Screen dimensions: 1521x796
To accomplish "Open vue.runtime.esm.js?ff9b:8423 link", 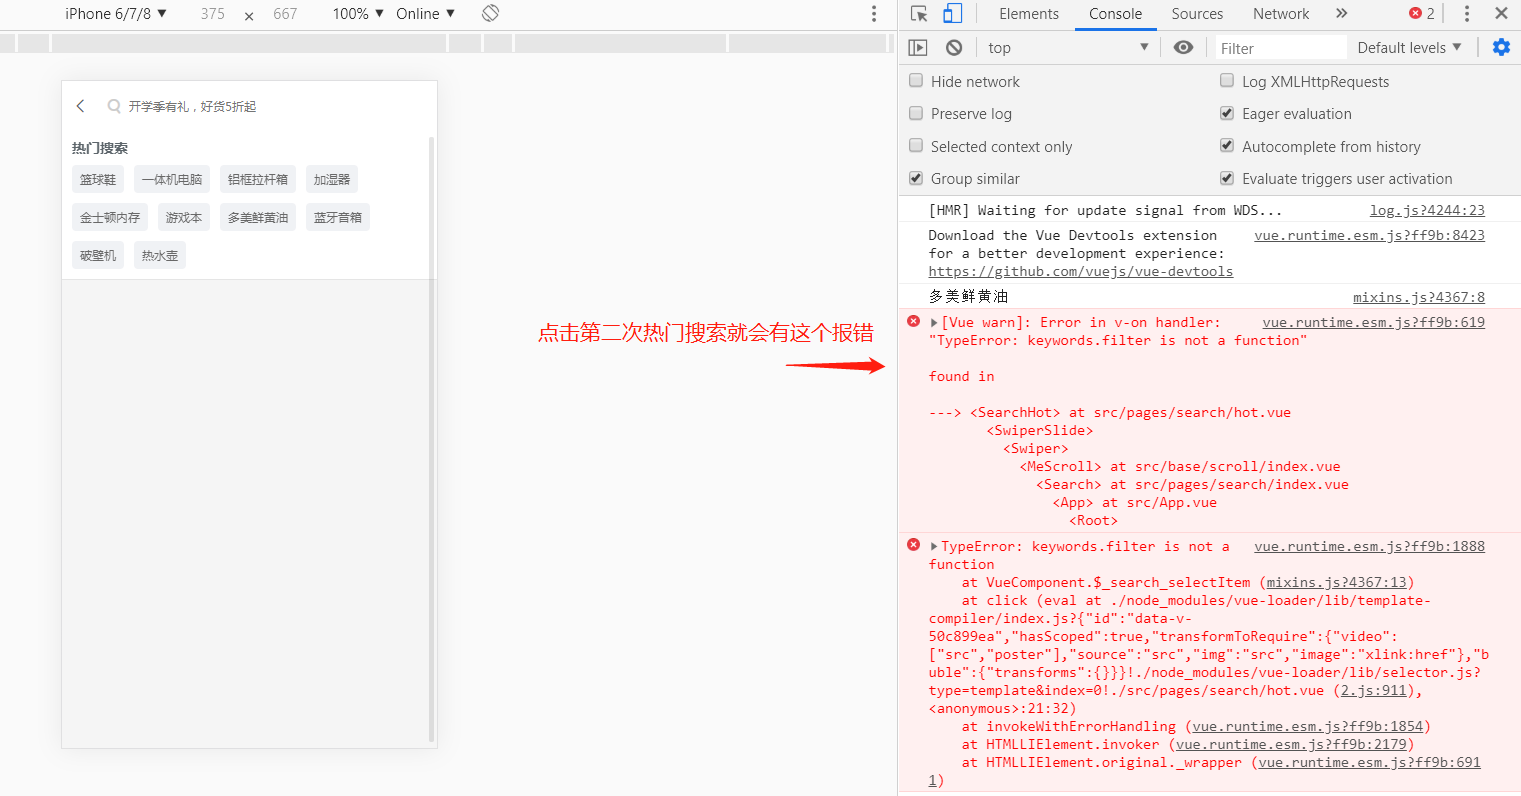I will point(1369,235).
